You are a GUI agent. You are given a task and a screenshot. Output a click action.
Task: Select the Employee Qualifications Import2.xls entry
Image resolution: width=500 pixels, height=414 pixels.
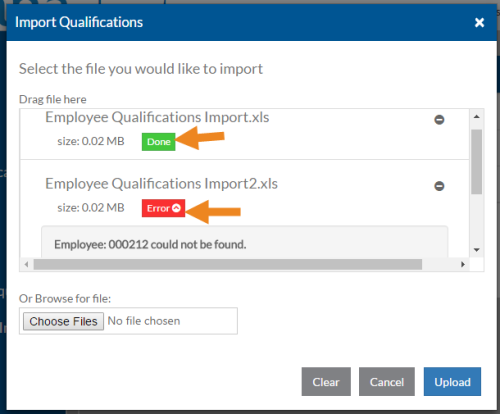tap(161, 184)
